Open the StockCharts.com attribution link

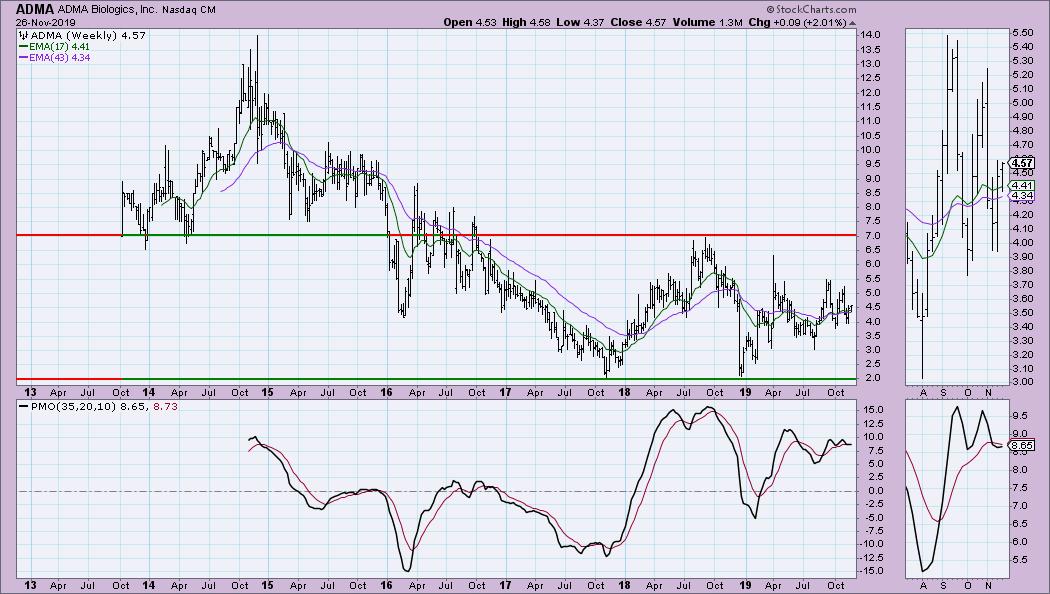[x=816, y=9]
